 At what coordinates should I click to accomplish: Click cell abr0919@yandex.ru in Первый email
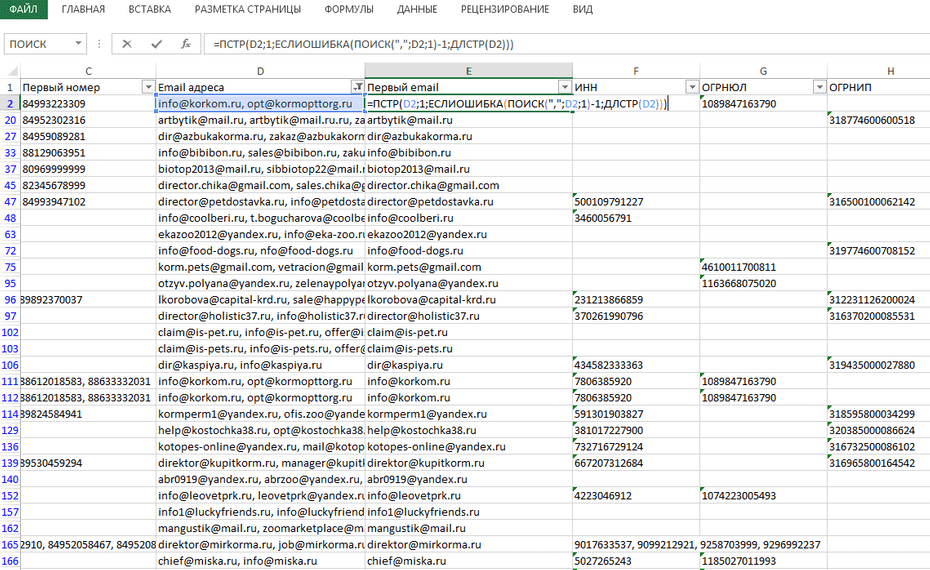[469, 479]
